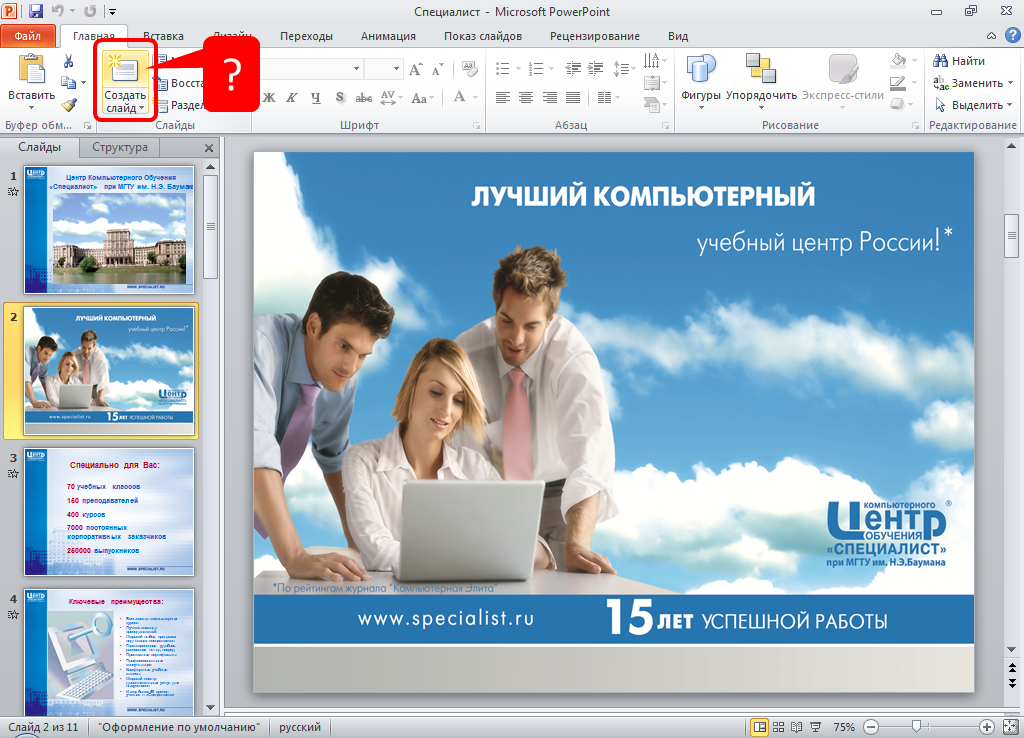Select the Format Painter brush icon
Image resolution: width=1024 pixels, height=738 pixels.
pyautogui.click(x=69, y=105)
